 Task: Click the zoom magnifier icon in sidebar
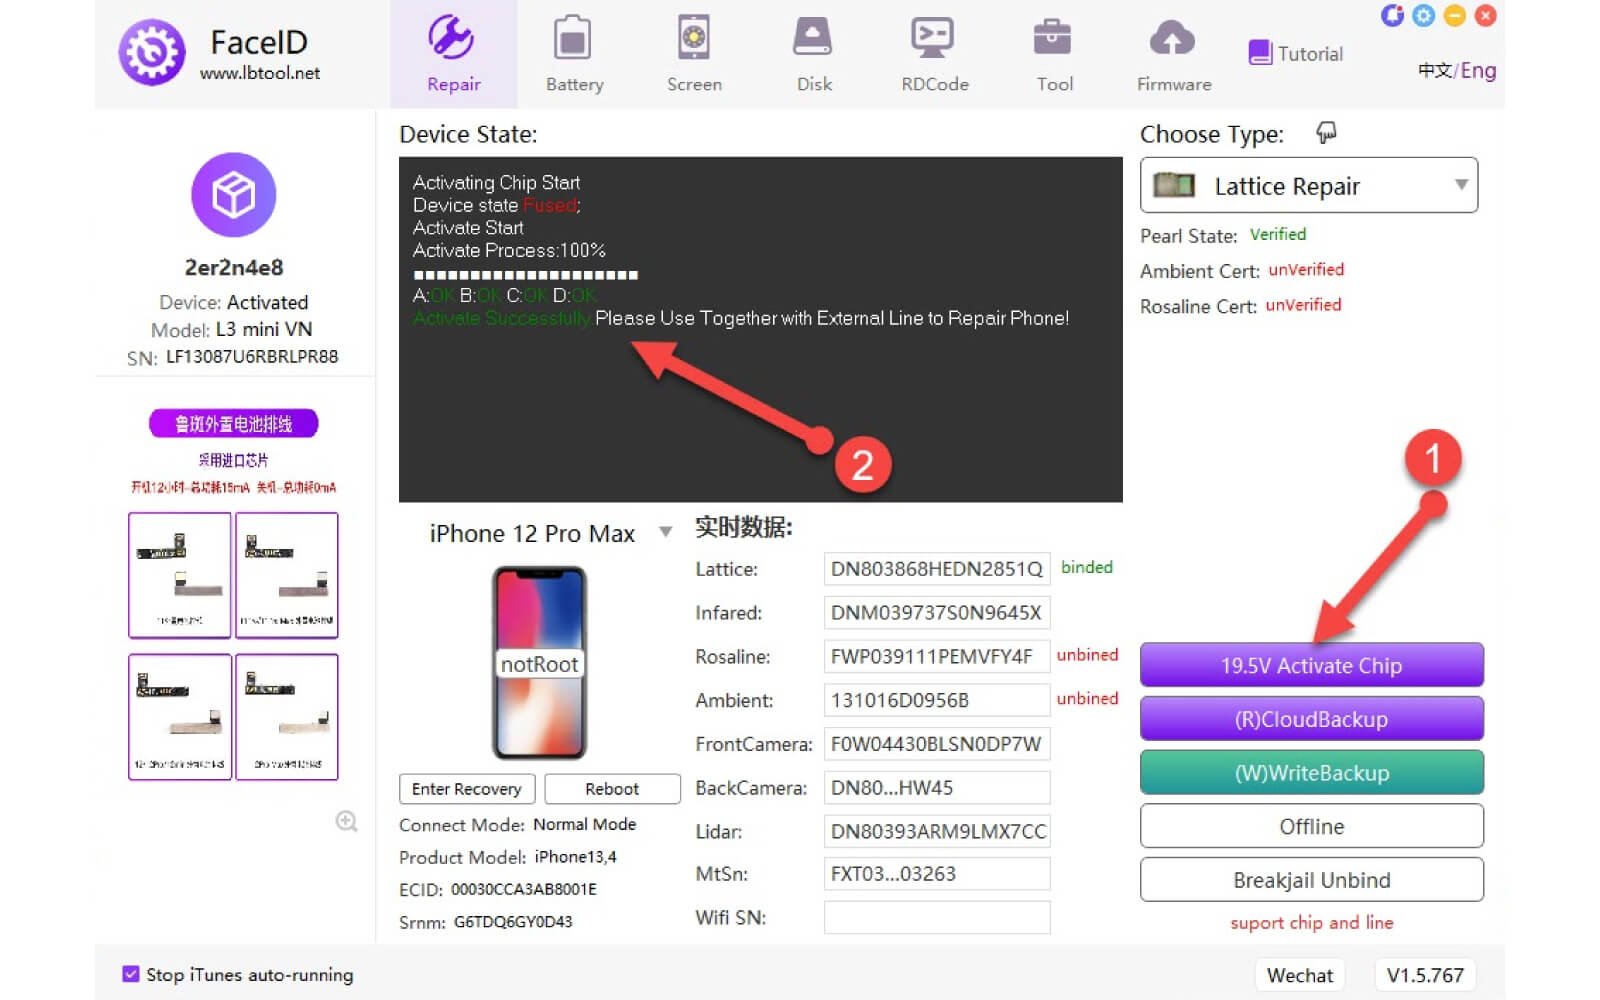pyautogui.click(x=346, y=821)
